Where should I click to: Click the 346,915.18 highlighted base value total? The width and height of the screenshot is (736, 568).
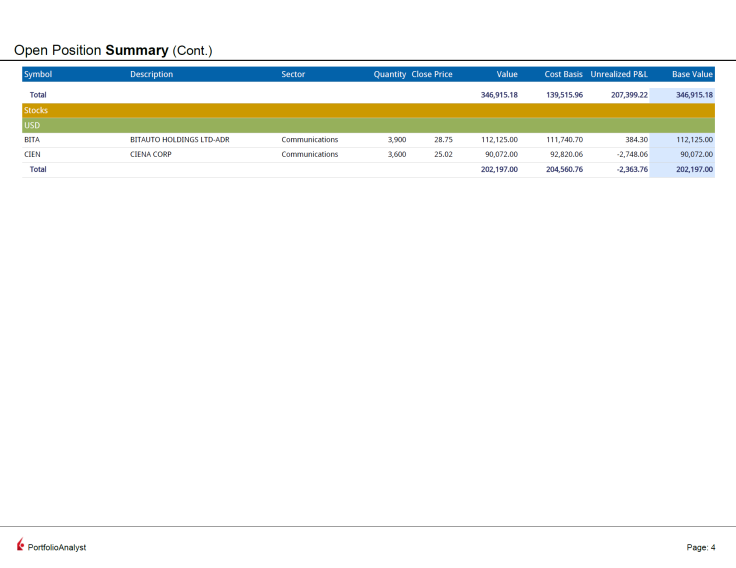694,95
